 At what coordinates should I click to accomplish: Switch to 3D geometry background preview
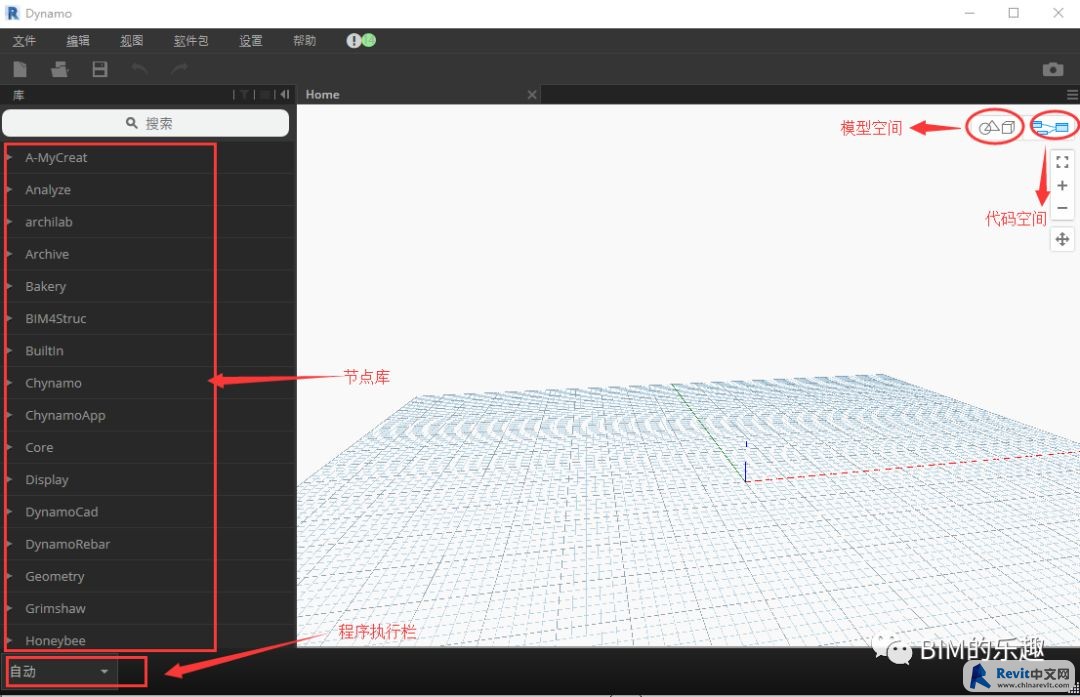(996, 127)
